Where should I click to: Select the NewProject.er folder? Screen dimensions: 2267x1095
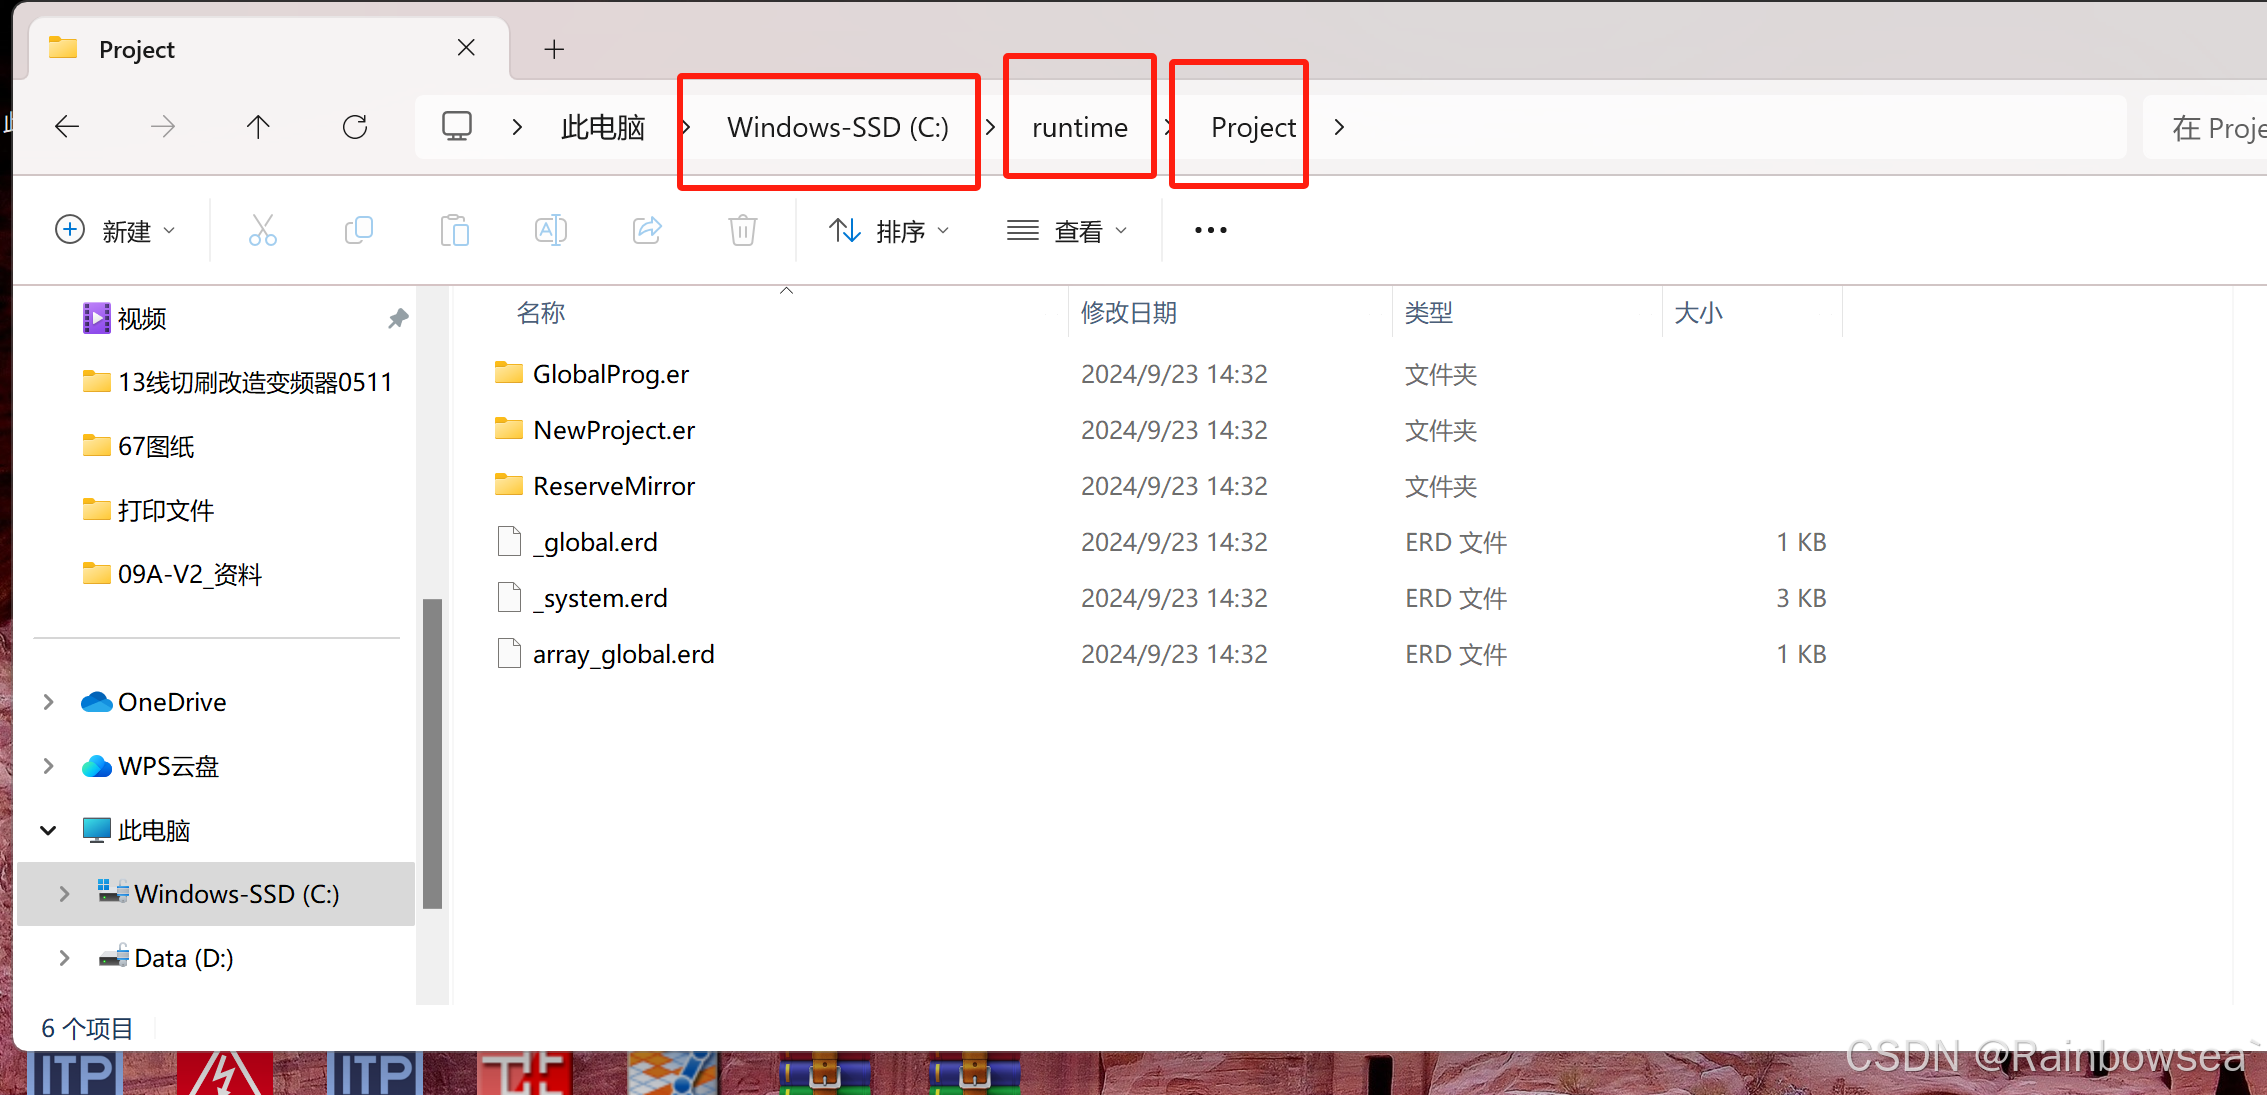[x=613, y=430]
